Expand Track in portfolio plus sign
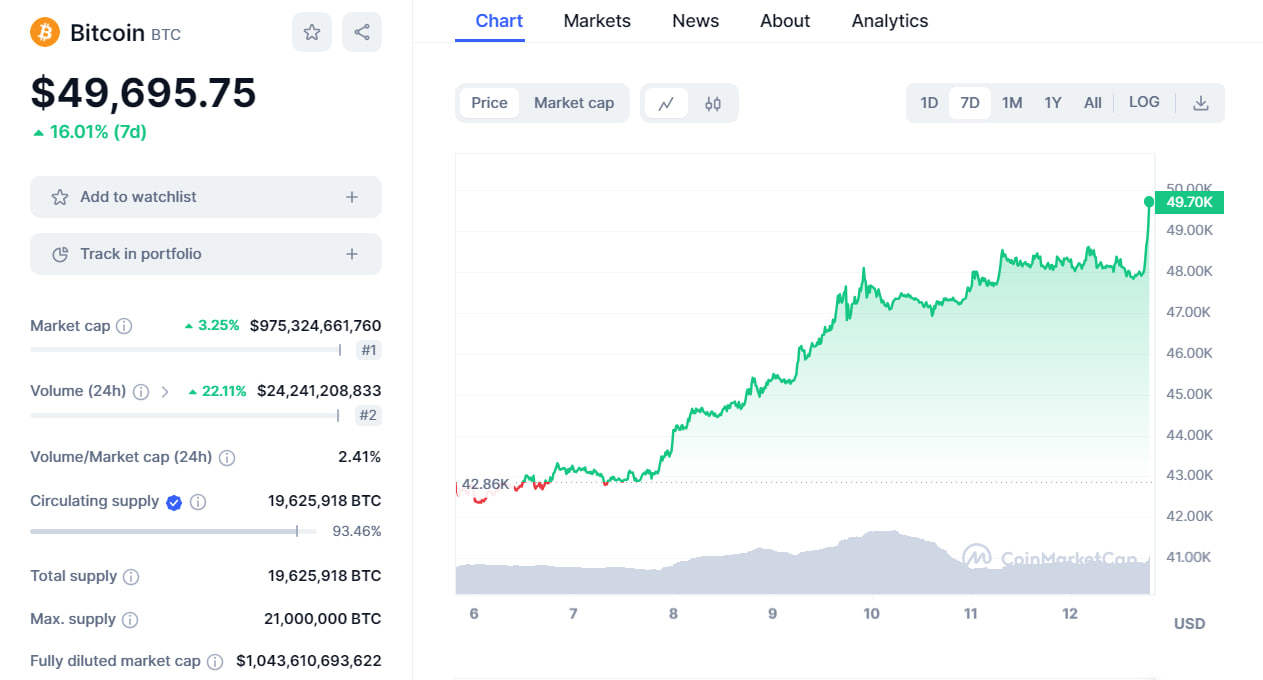 click(x=352, y=254)
